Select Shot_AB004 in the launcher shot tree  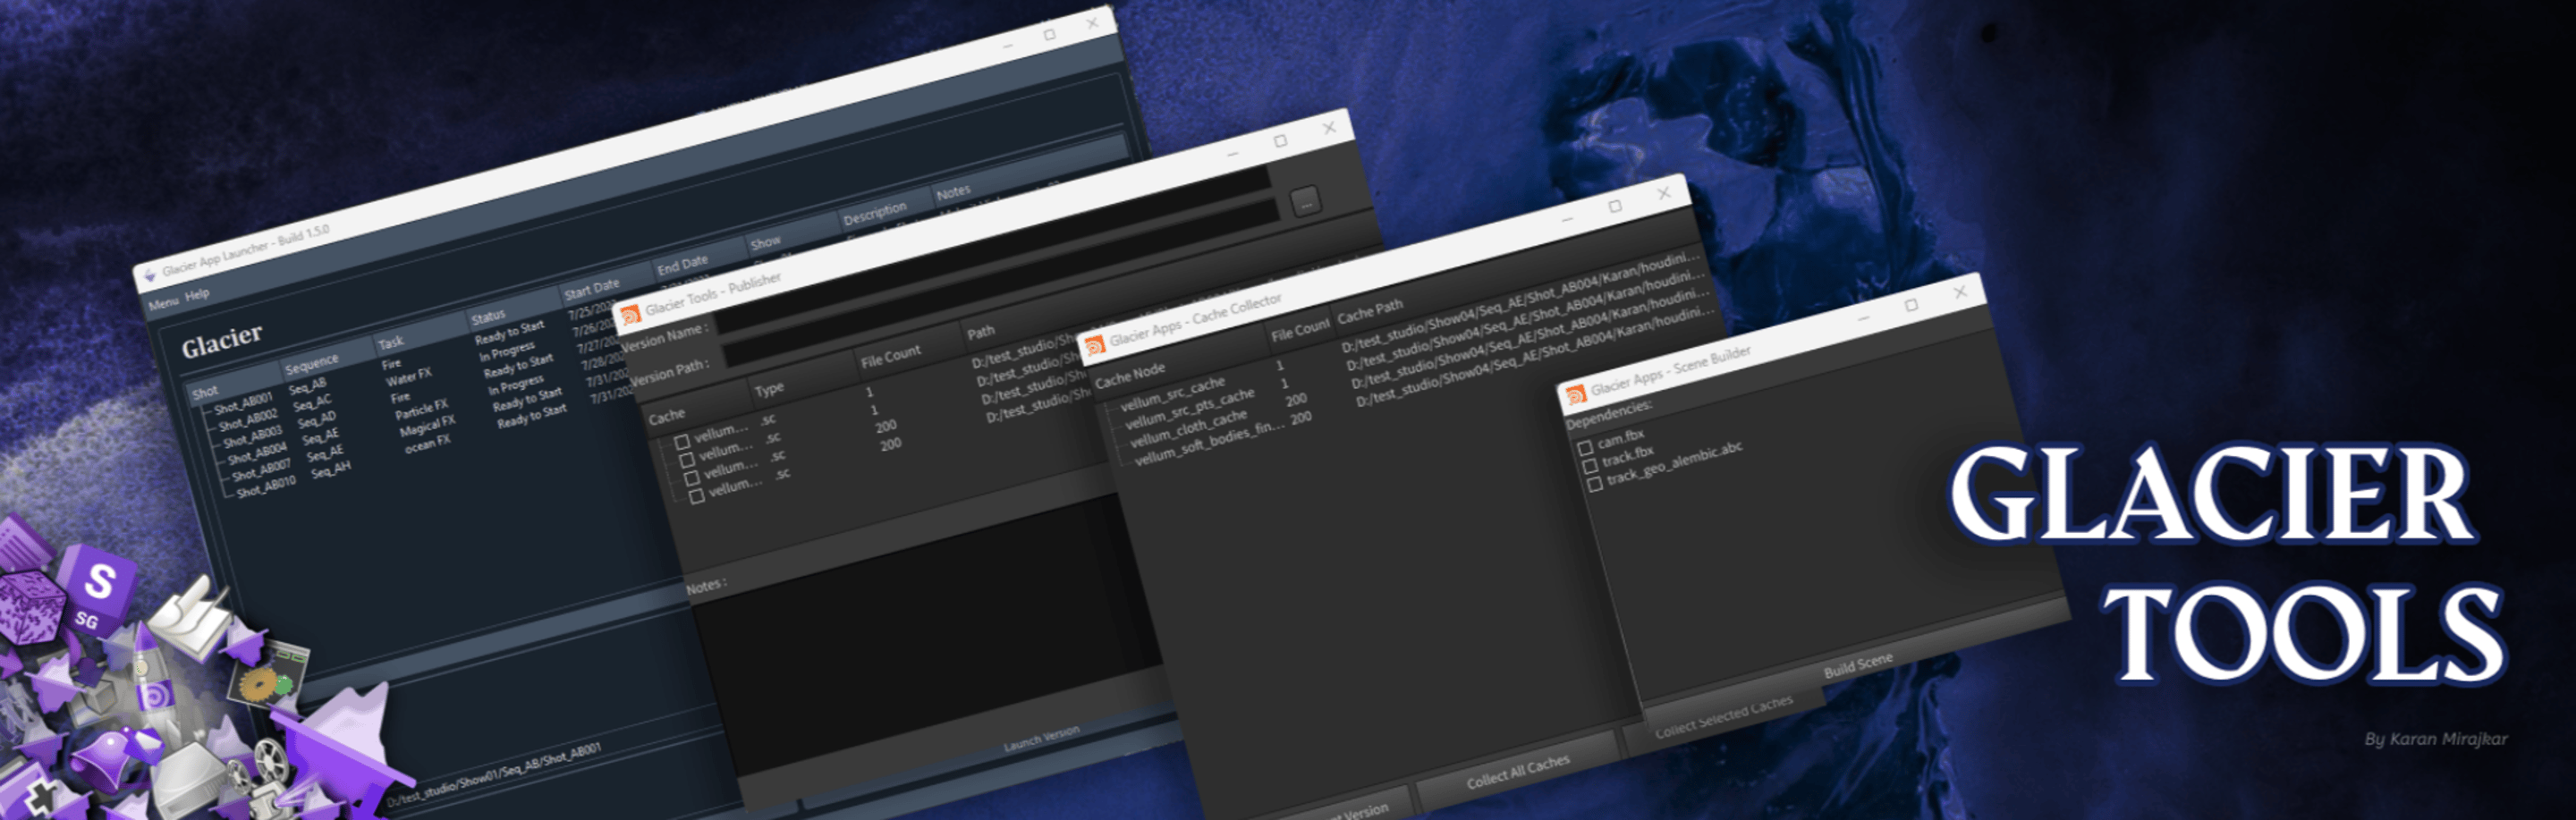coord(258,455)
